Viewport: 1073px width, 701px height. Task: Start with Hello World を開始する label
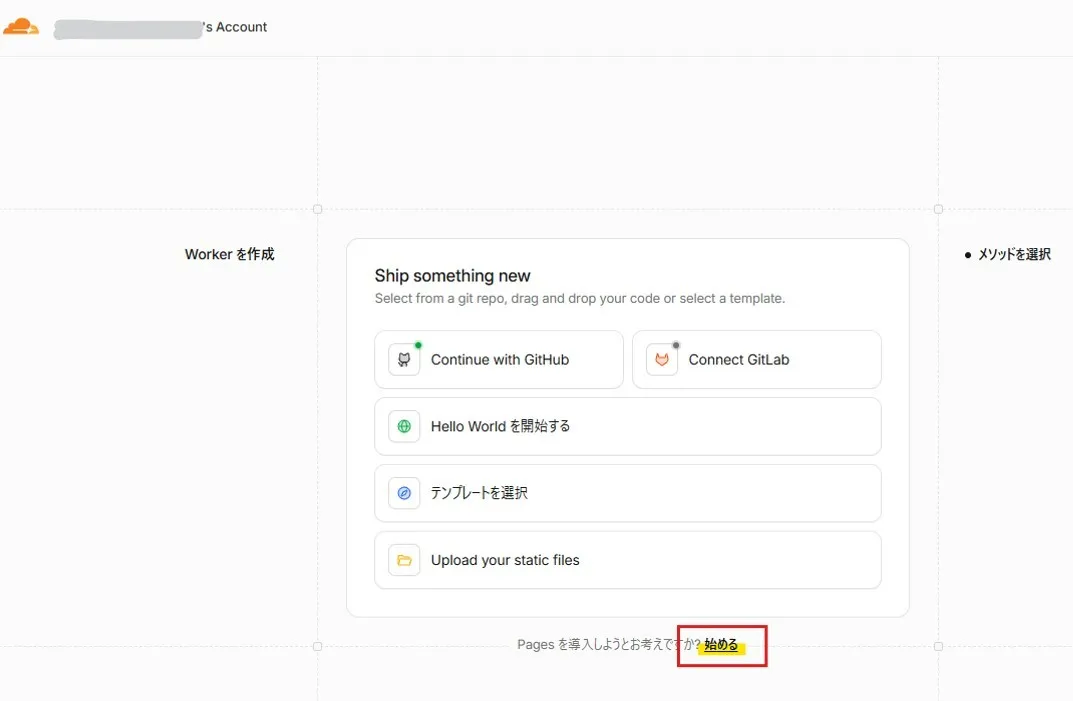pos(500,426)
